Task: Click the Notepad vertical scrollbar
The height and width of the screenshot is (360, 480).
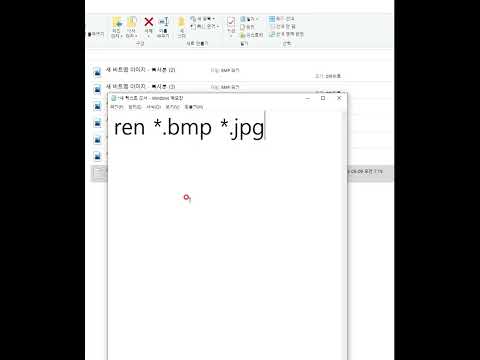Action: click(x=344, y=236)
